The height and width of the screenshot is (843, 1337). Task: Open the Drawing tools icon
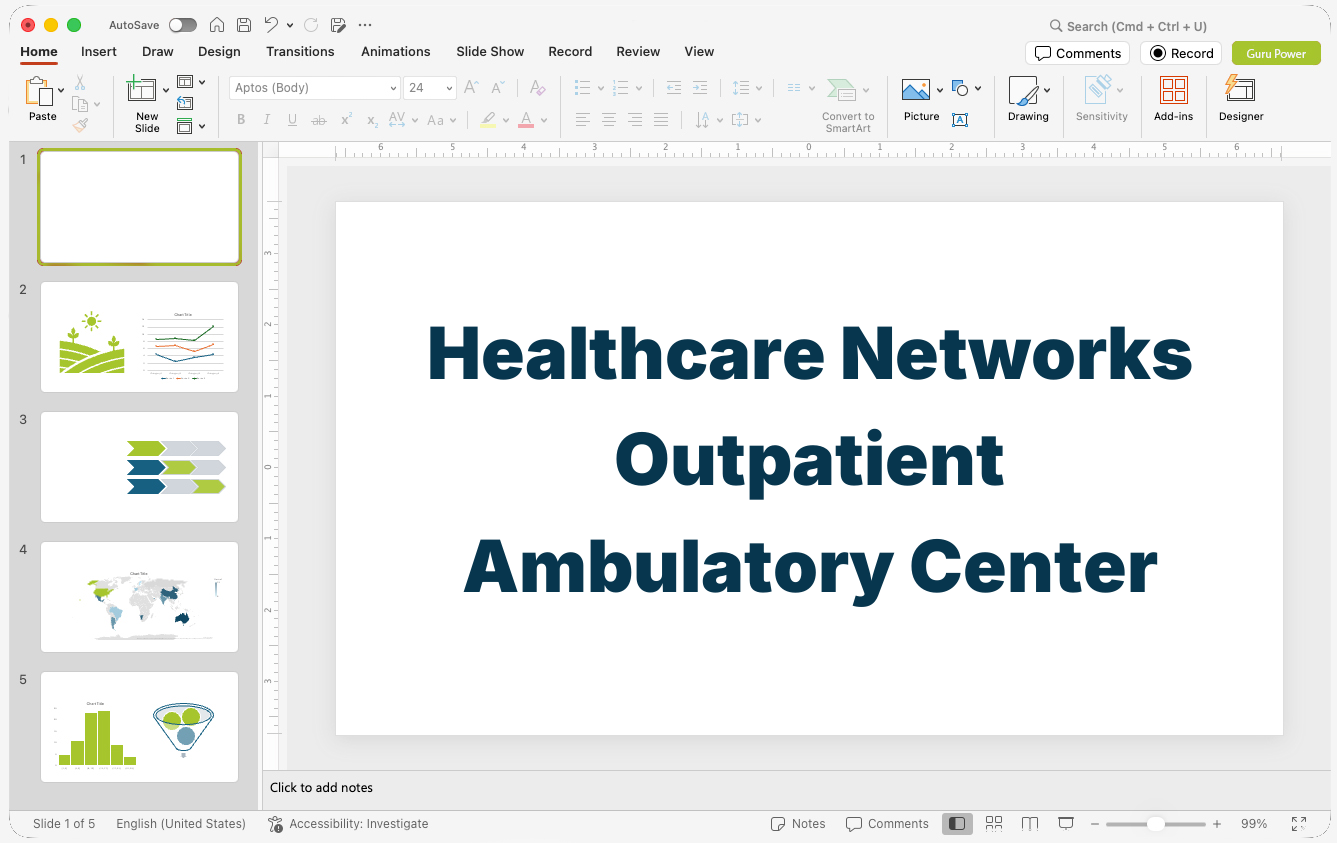click(x=1023, y=91)
